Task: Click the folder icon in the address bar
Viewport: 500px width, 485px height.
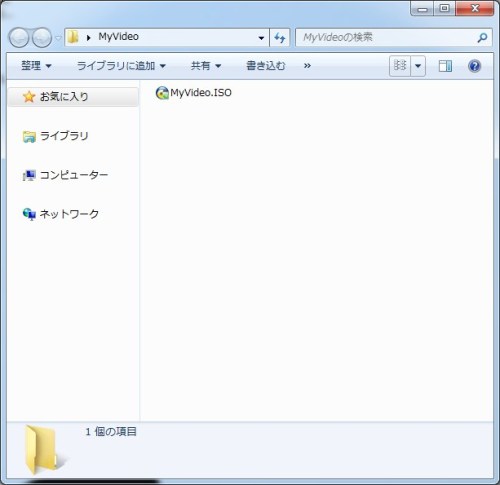Action: pyautogui.click(x=72, y=37)
